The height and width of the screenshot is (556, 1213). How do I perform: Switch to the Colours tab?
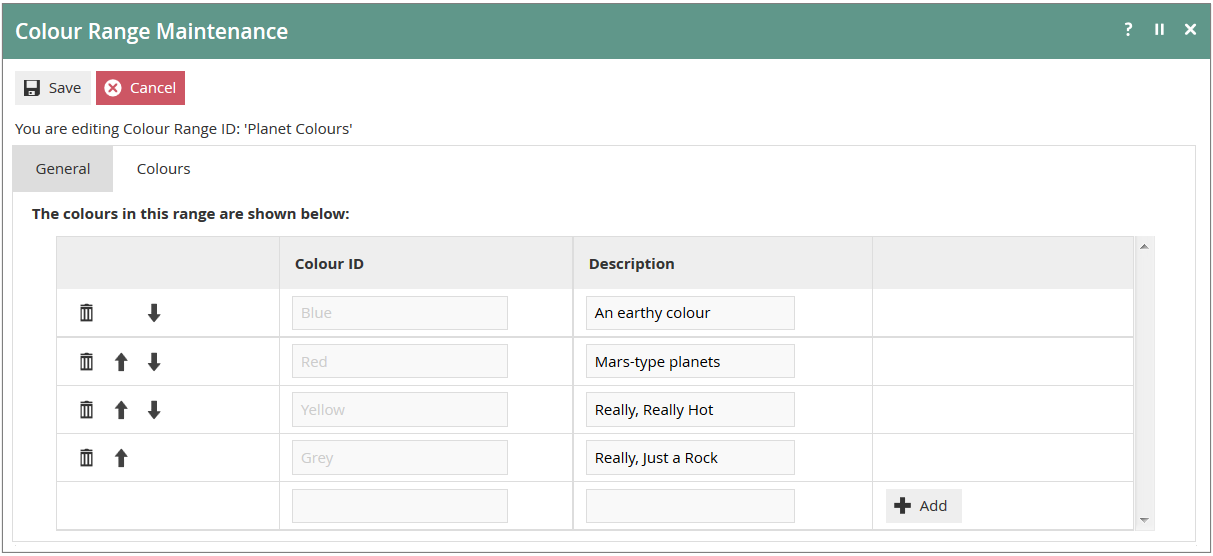163,169
